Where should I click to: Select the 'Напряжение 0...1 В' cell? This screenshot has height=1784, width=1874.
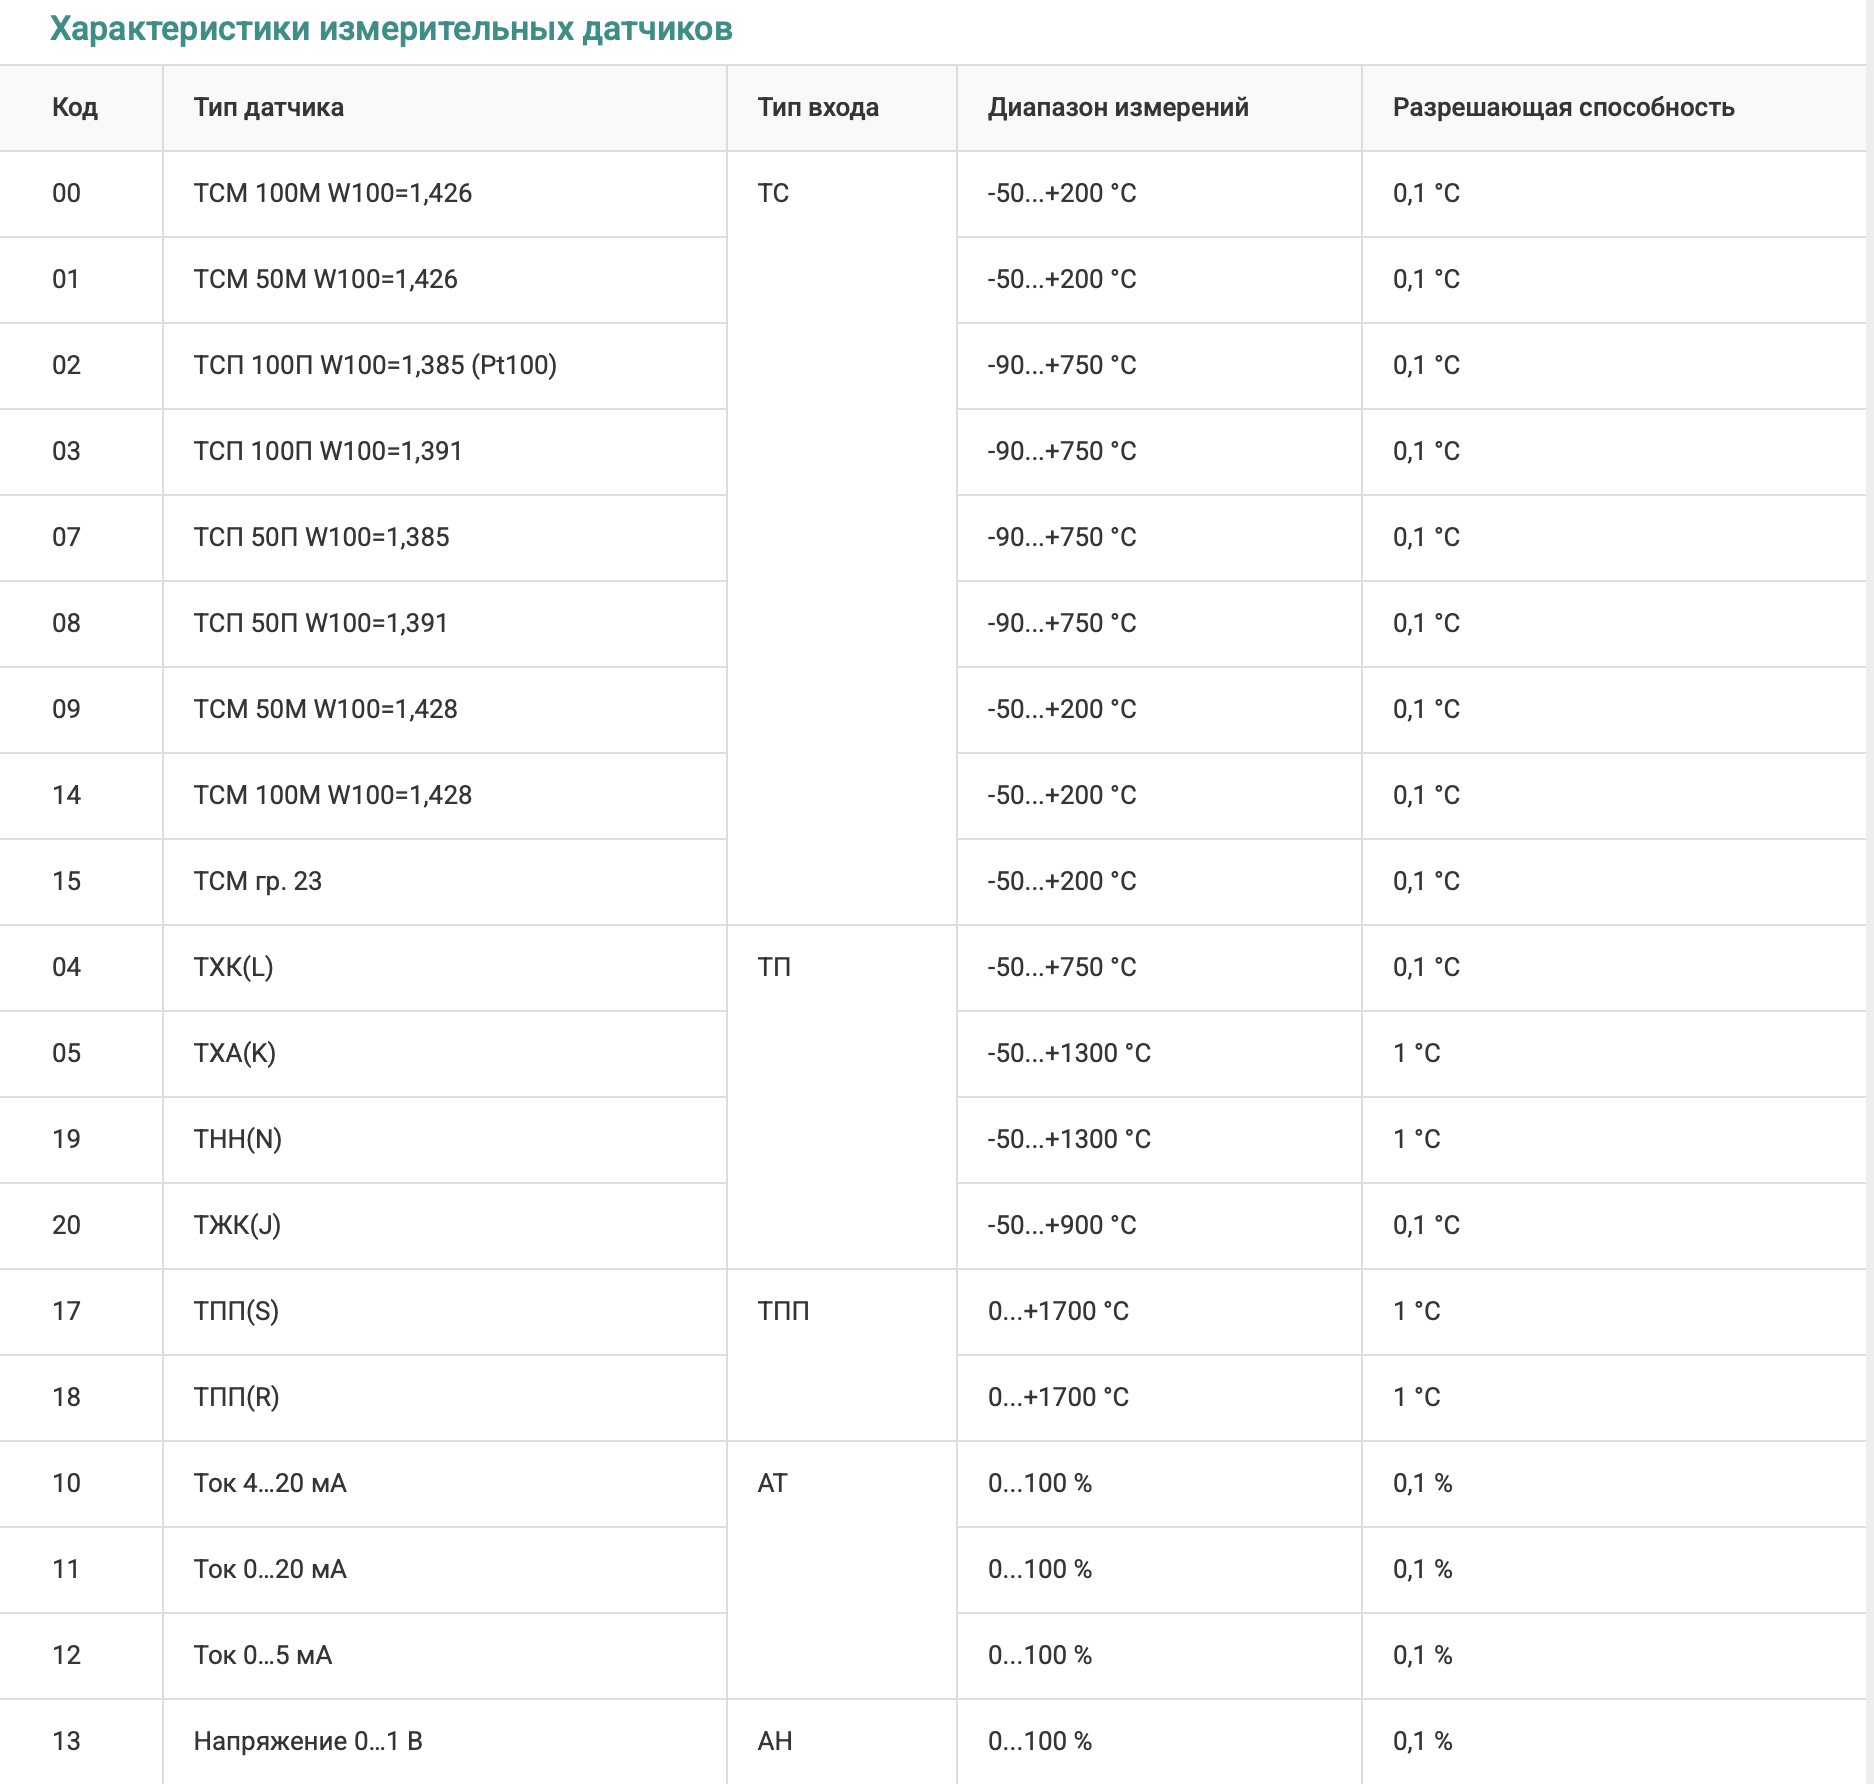tap(308, 1741)
